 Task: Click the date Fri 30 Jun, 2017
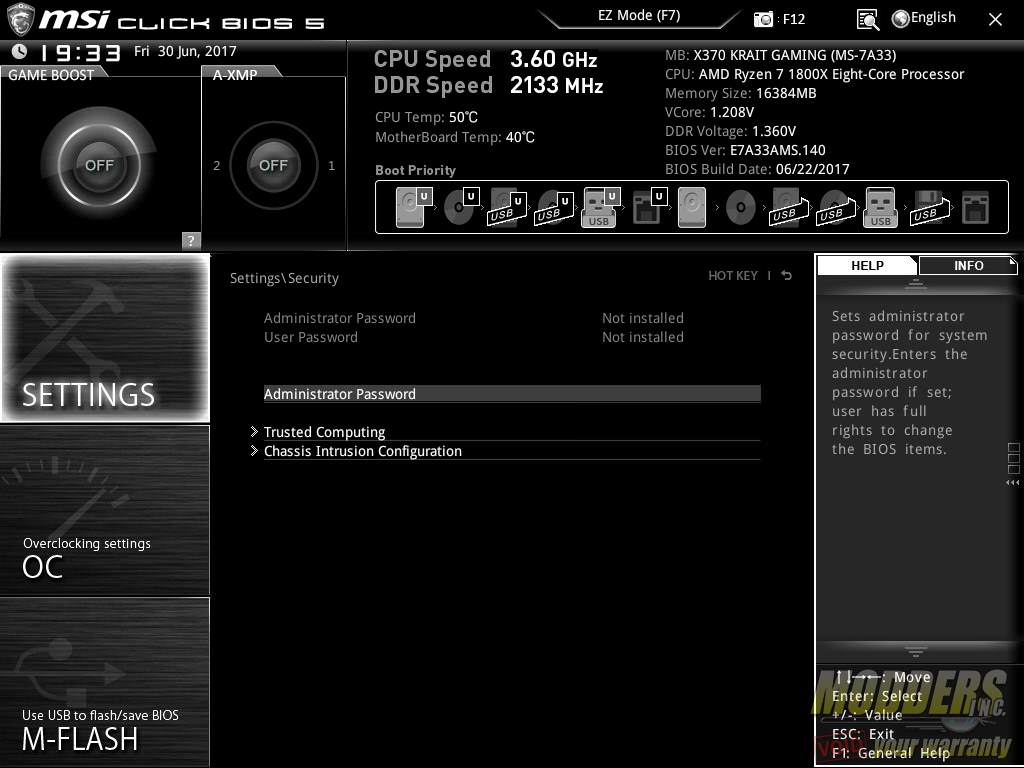click(185, 52)
